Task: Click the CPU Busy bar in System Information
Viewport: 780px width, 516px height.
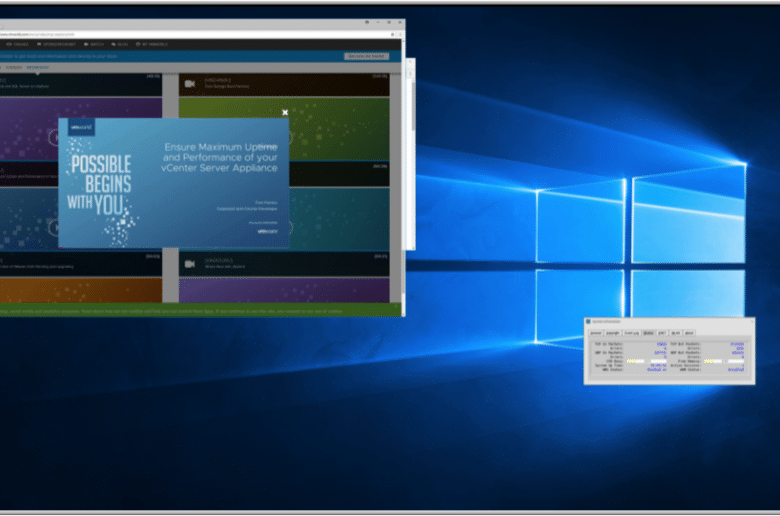Action: 646,361
